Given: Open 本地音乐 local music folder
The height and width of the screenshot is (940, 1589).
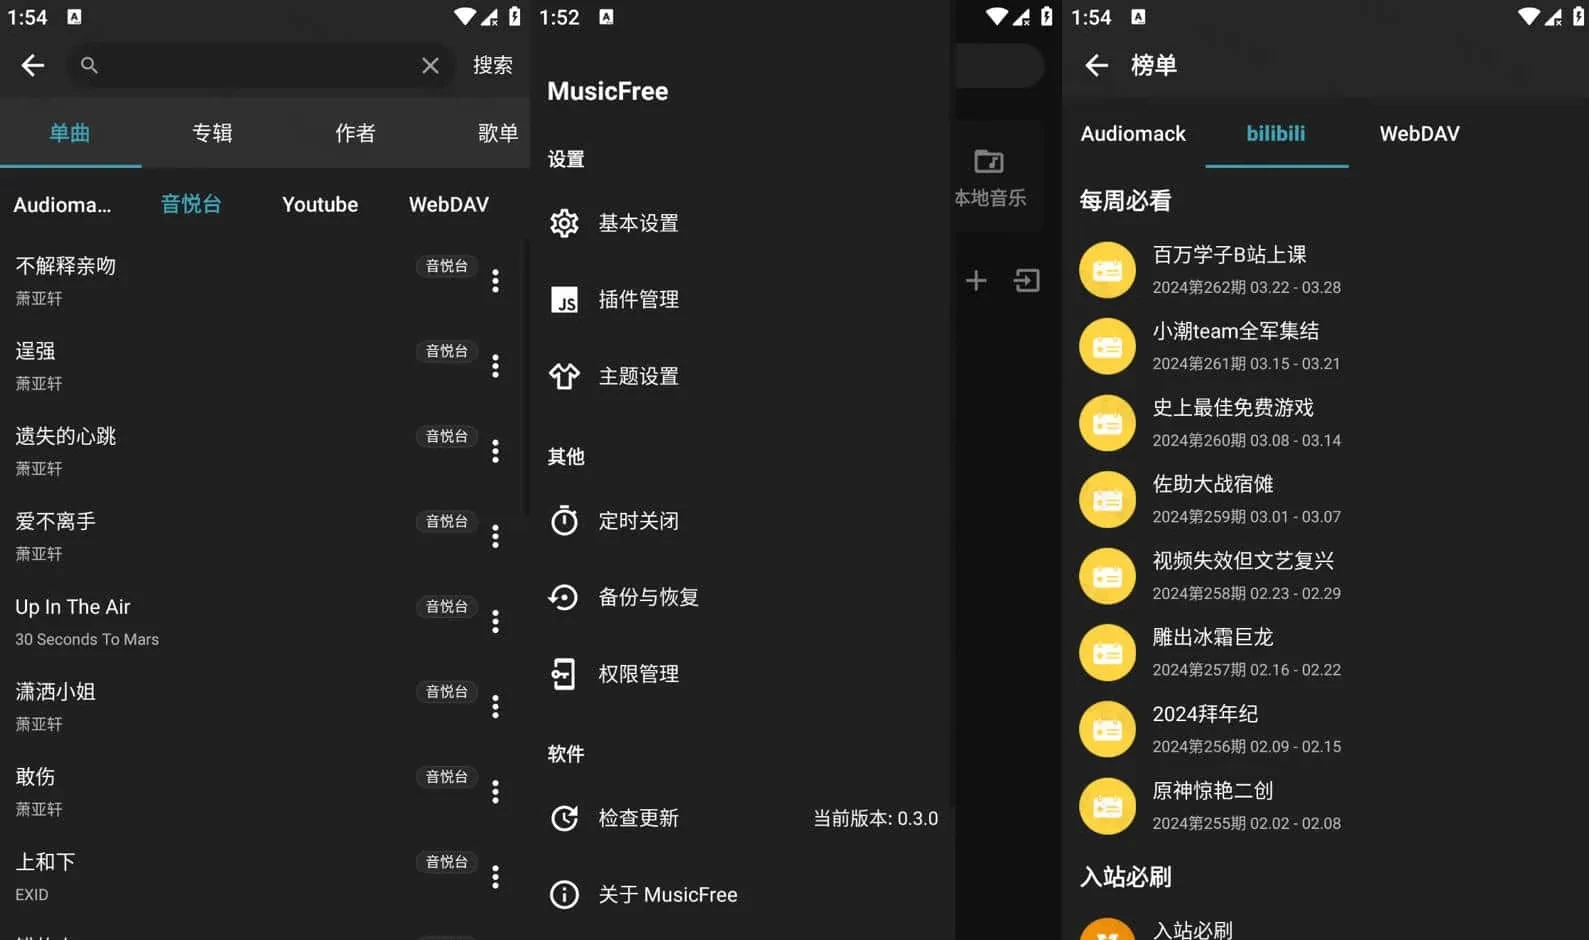Looking at the screenshot, I should click(990, 177).
